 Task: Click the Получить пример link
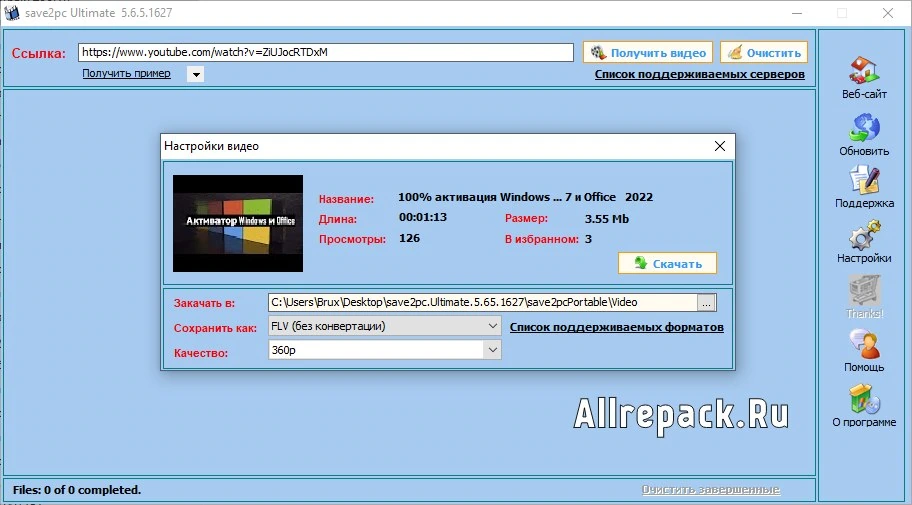coord(126,73)
